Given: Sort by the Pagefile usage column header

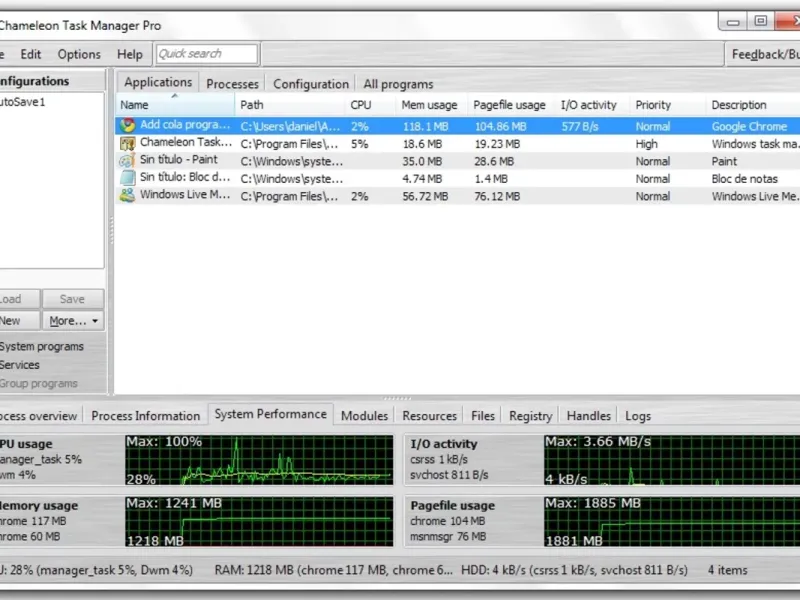Looking at the screenshot, I should pos(512,105).
